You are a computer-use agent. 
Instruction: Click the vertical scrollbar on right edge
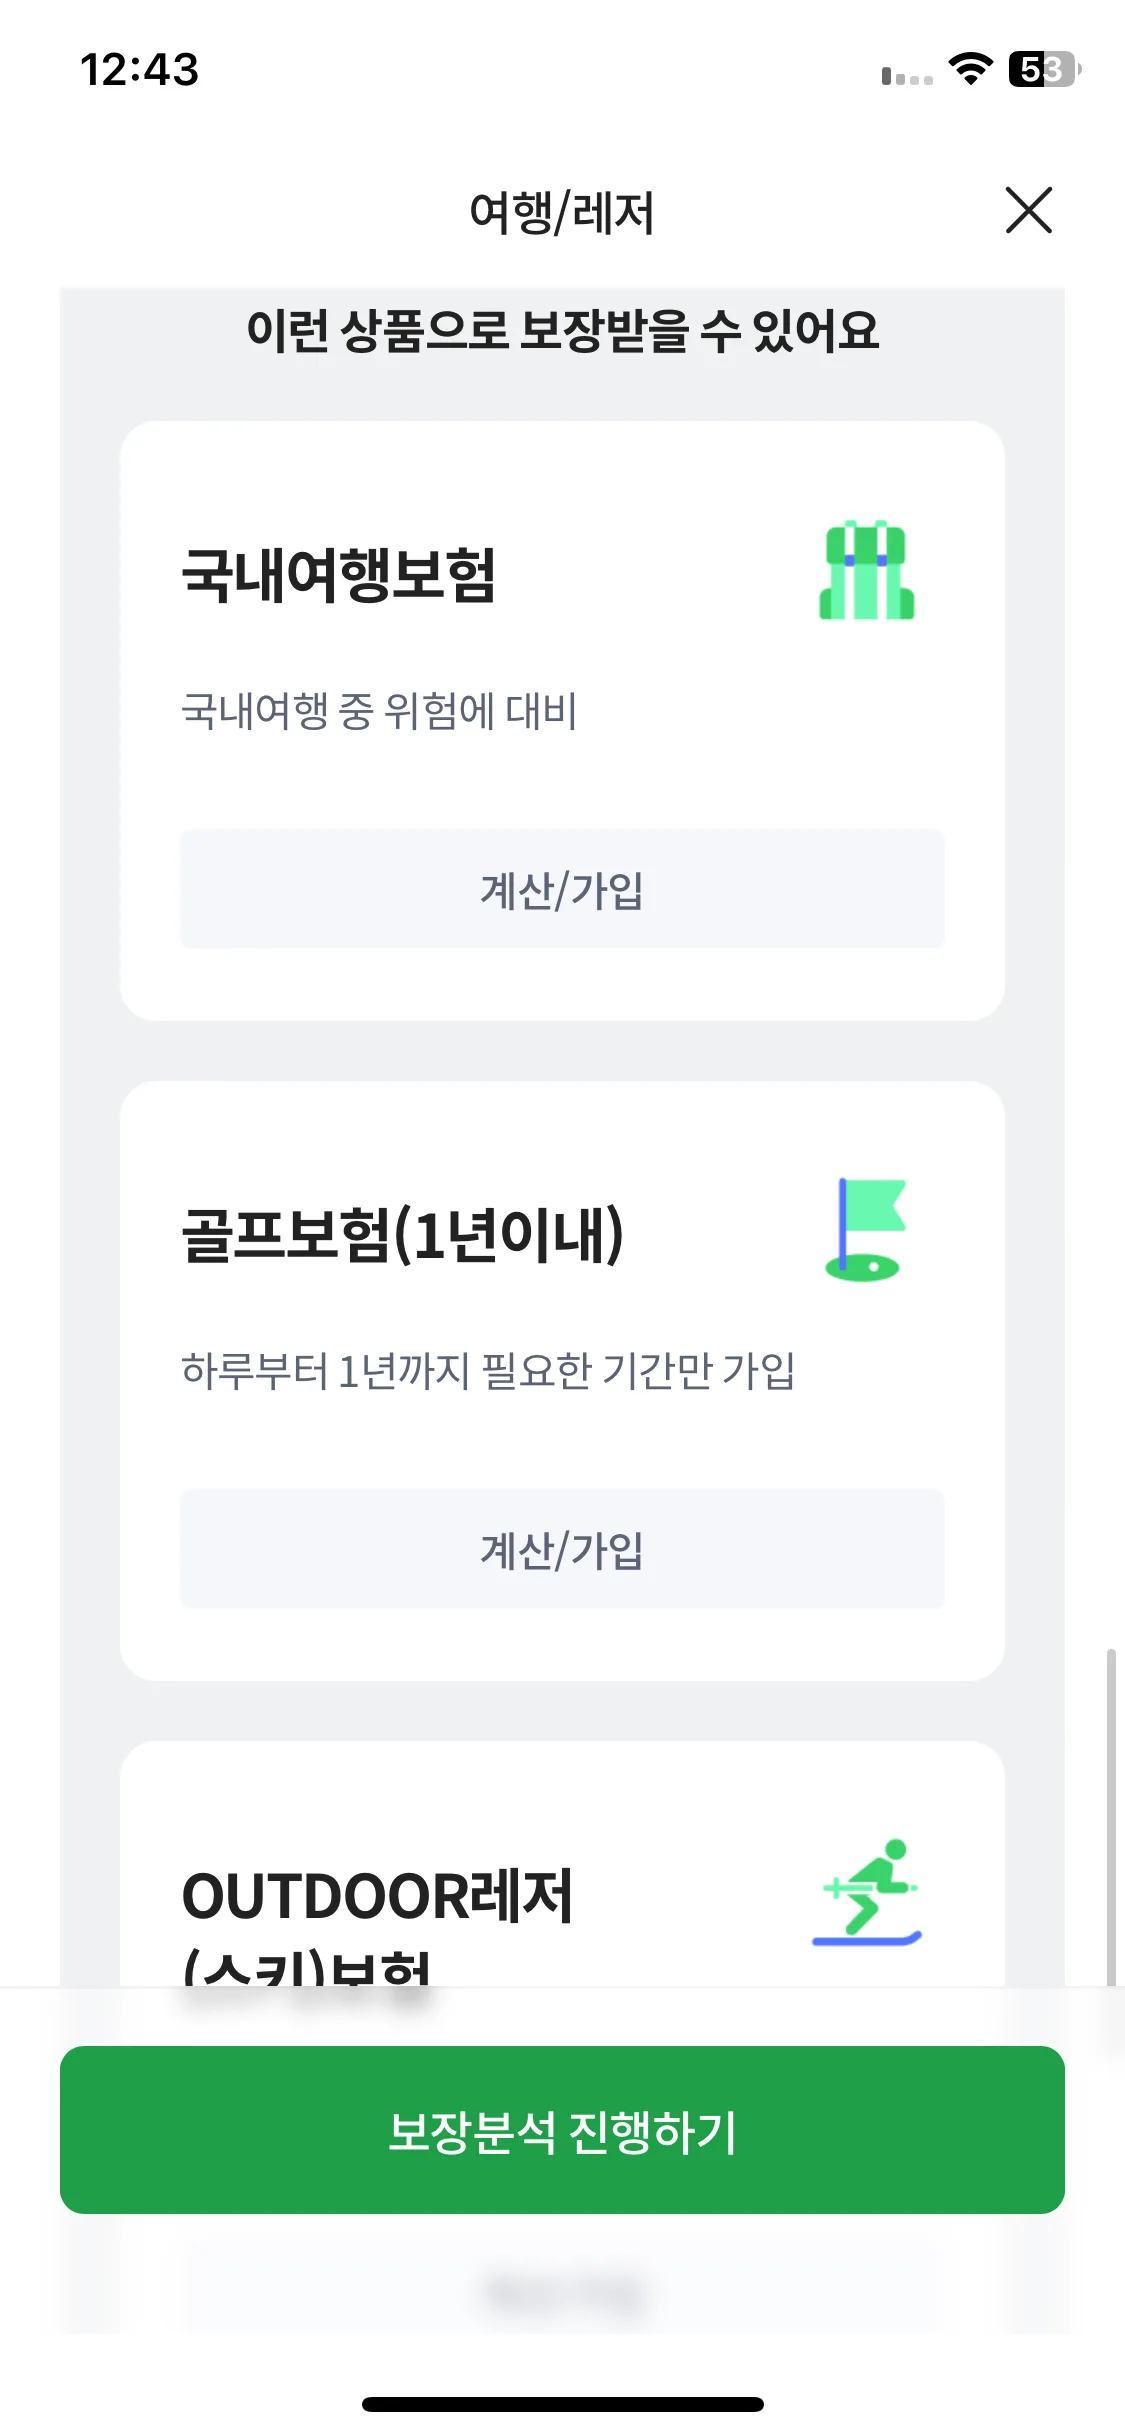(x=1111, y=1817)
